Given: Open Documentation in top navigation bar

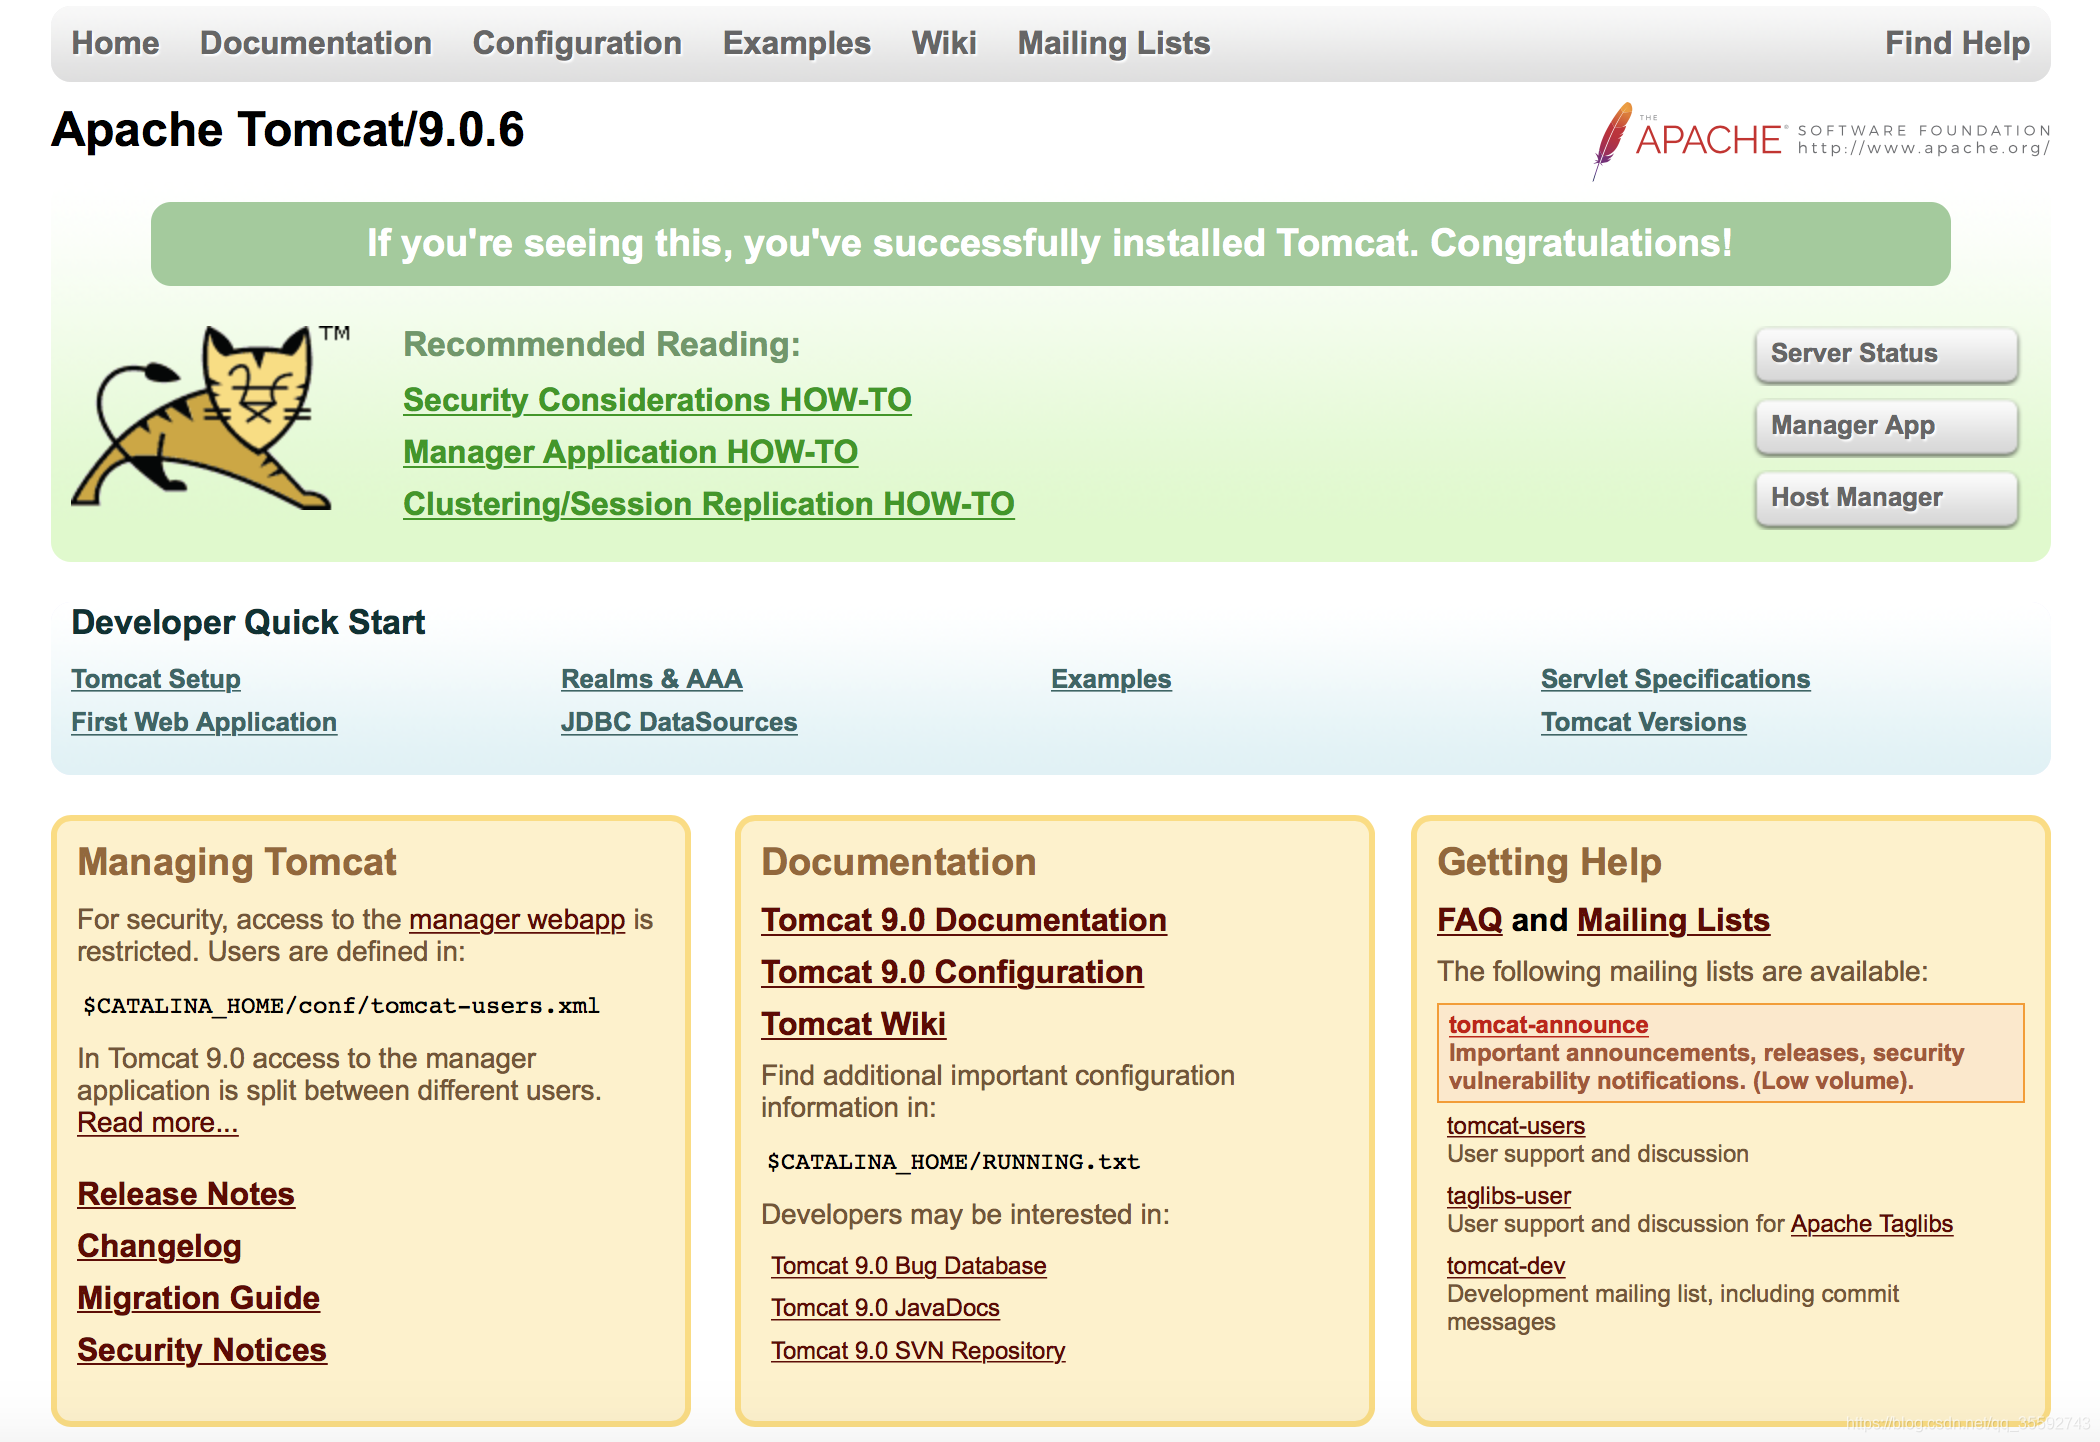Looking at the screenshot, I should [x=315, y=43].
